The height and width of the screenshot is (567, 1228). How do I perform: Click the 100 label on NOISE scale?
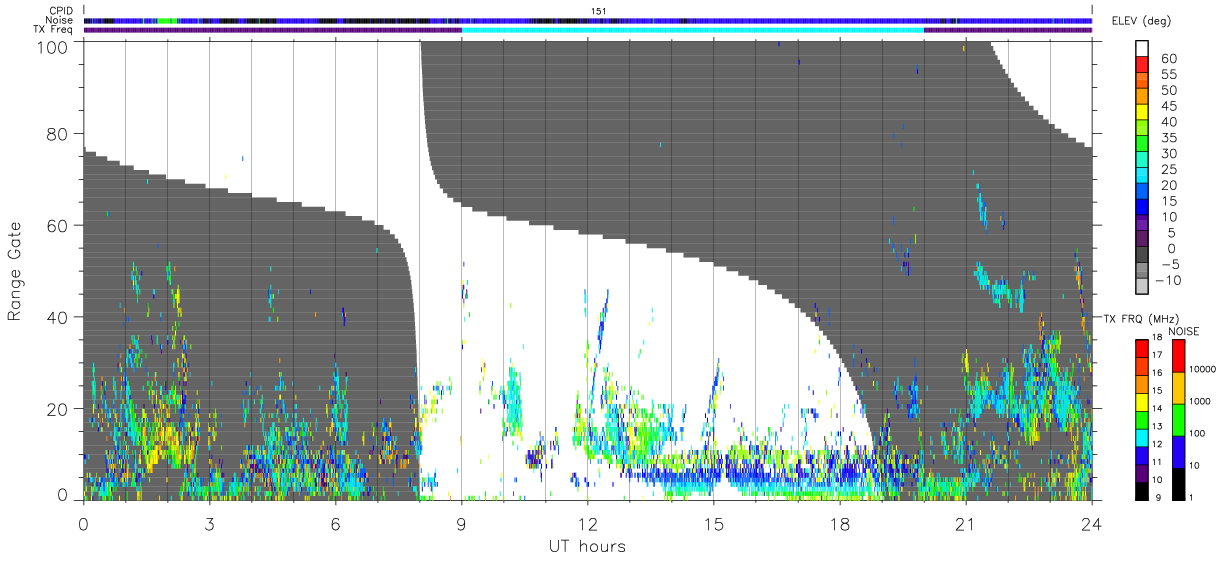(x=1198, y=433)
